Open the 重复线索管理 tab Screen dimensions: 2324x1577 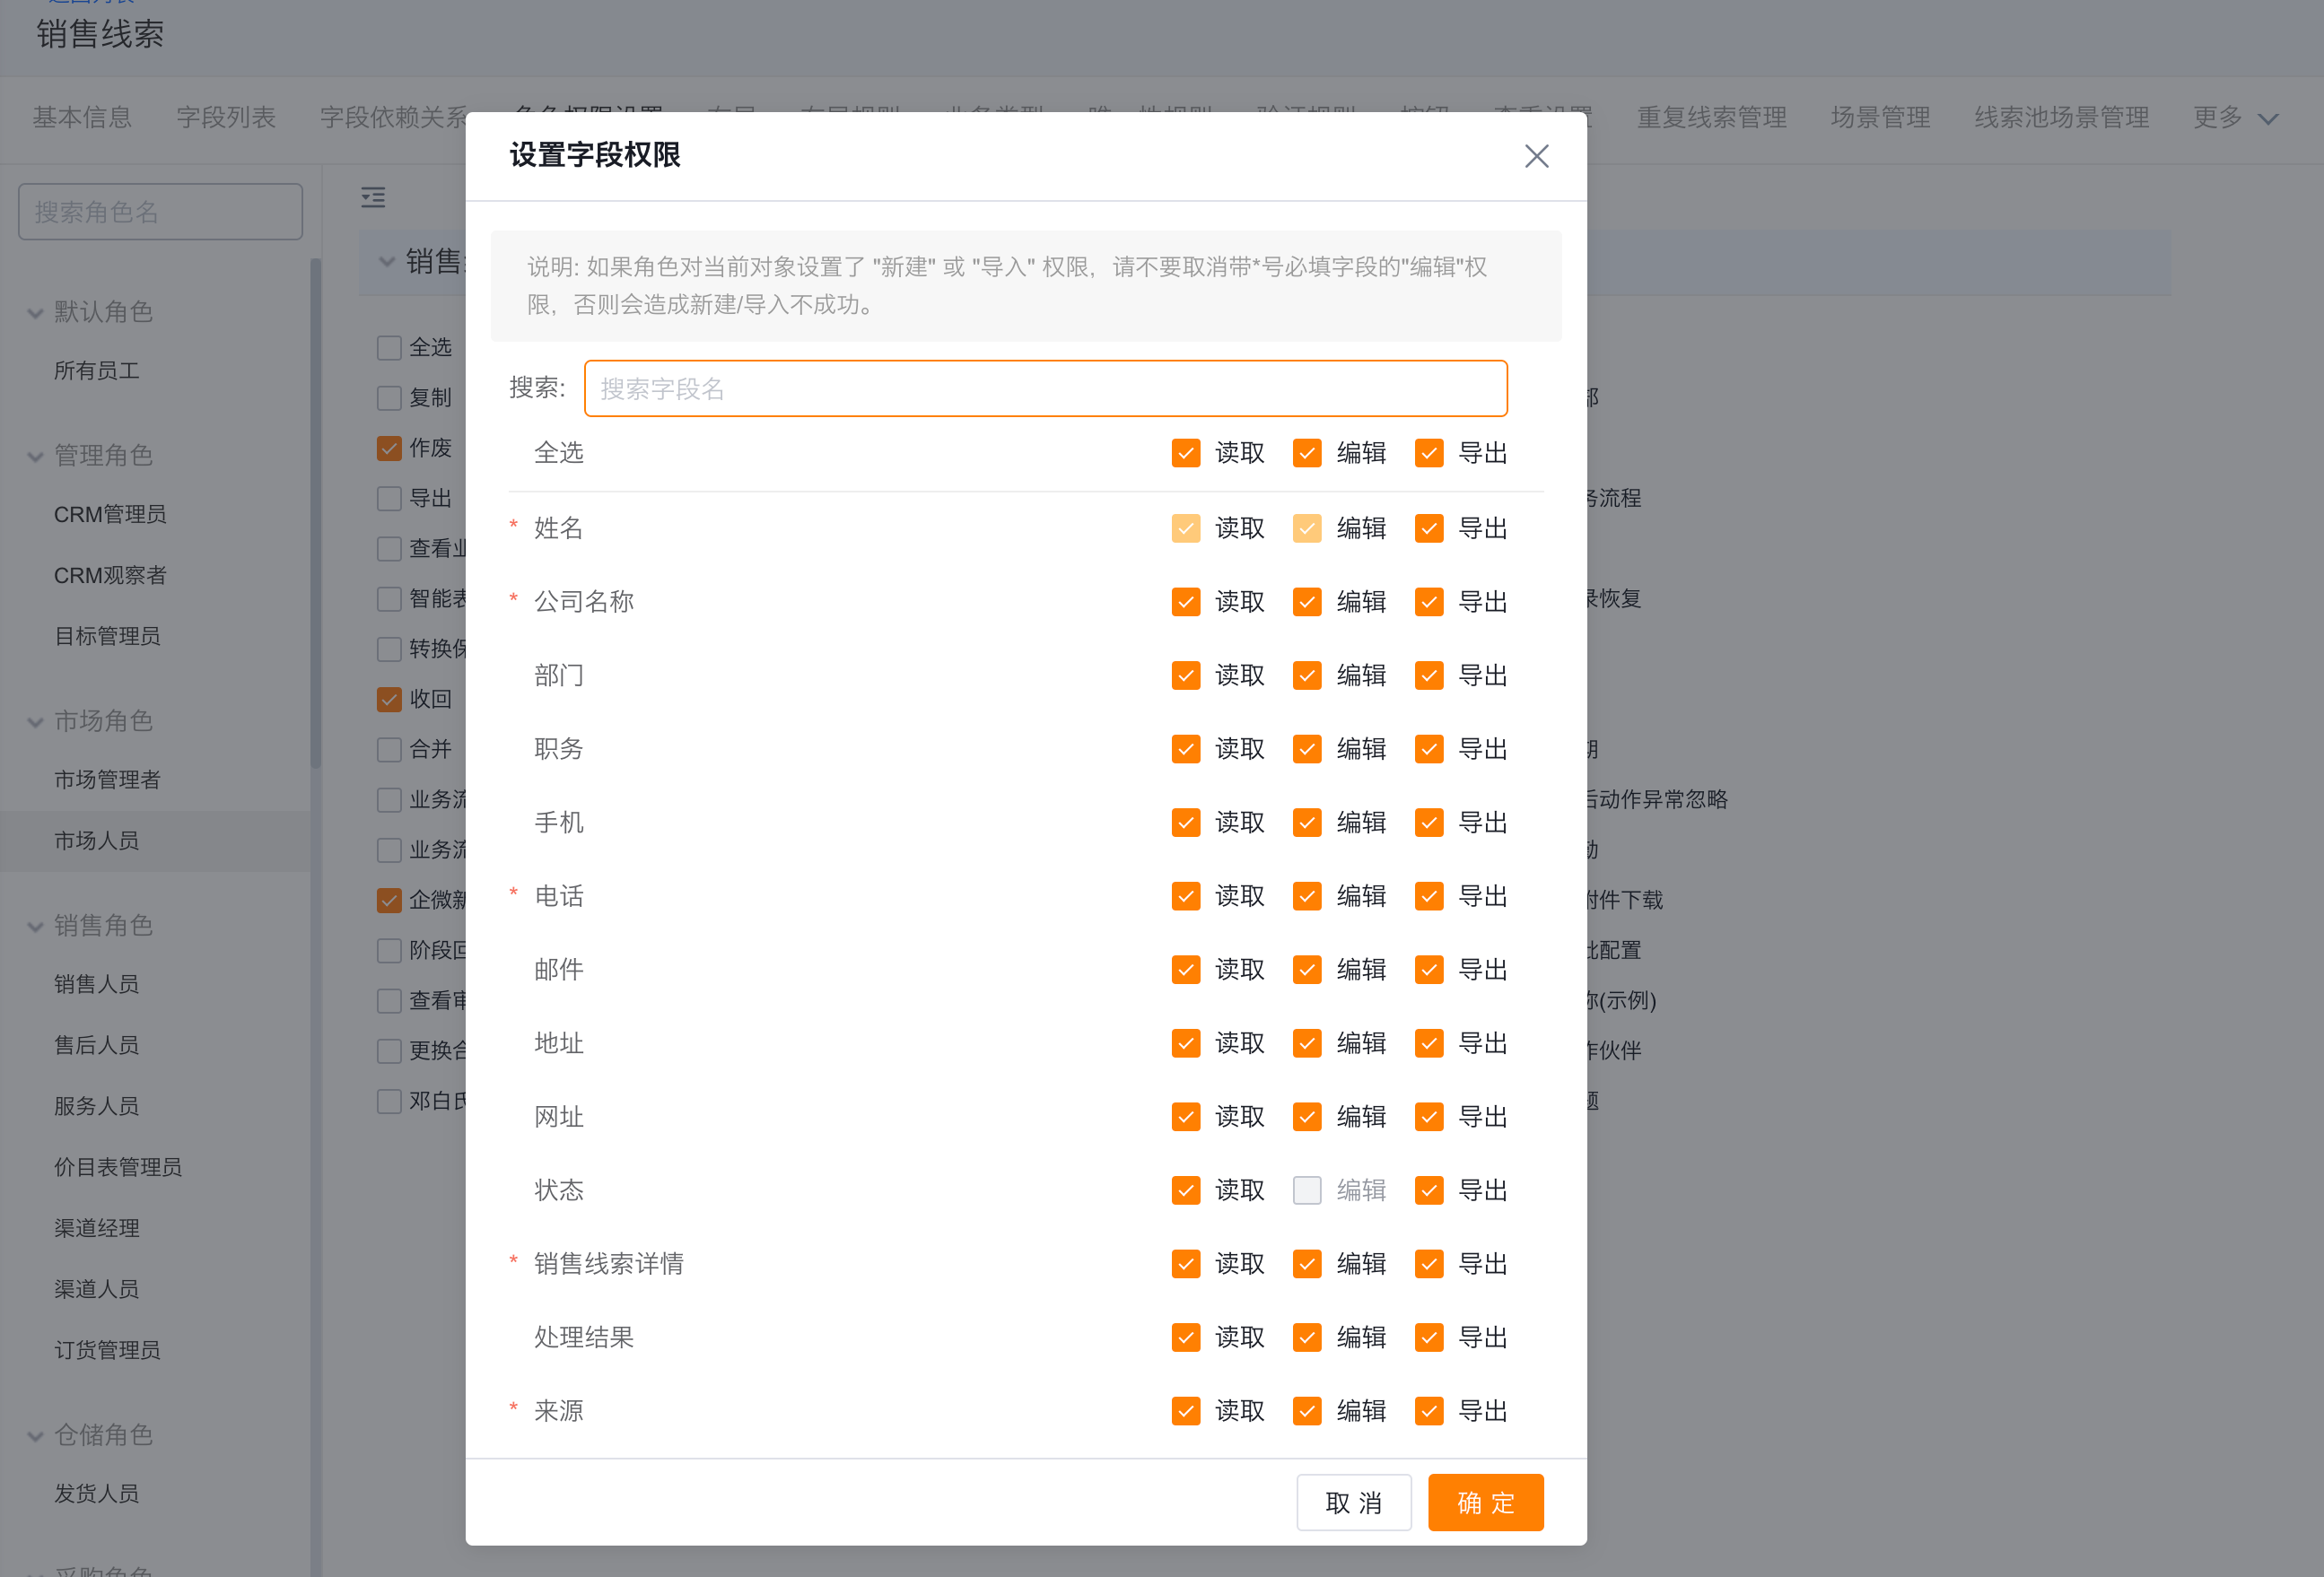(x=1712, y=117)
